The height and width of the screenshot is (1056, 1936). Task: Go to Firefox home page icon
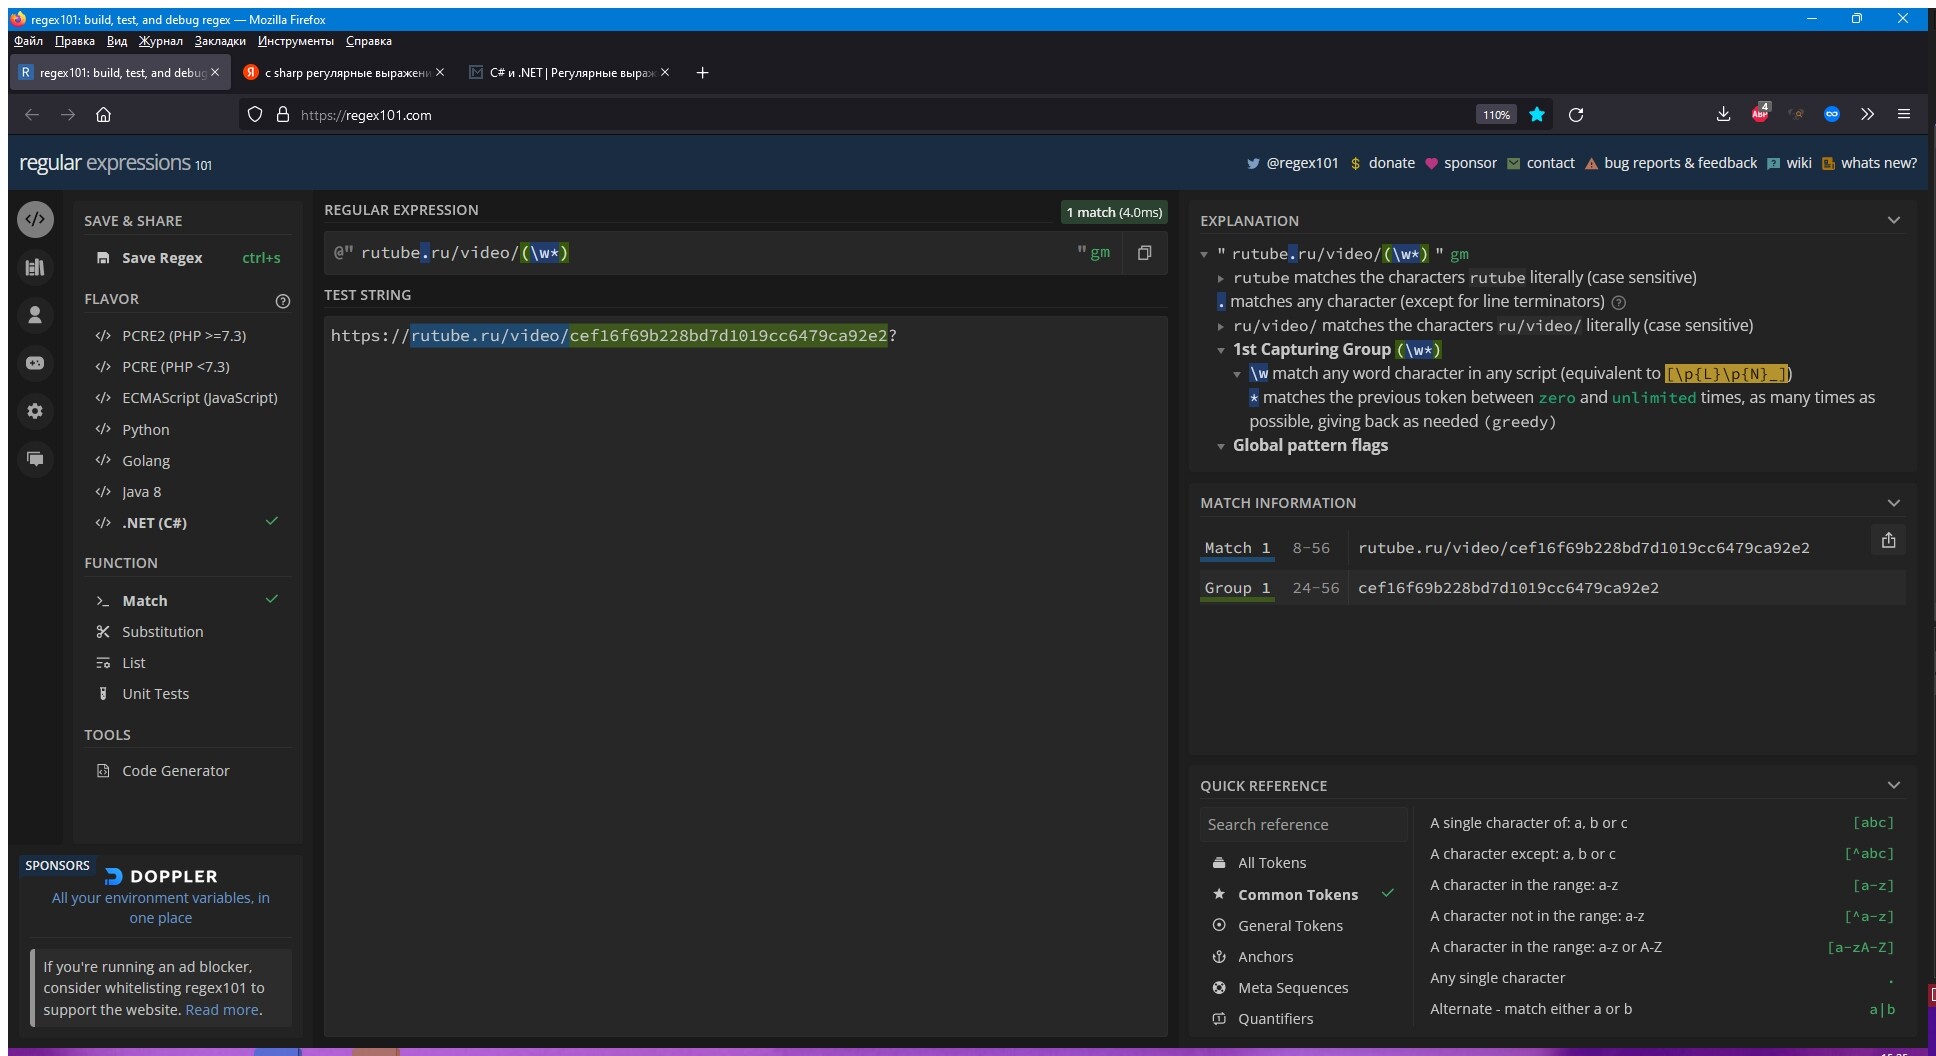(103, 115)
